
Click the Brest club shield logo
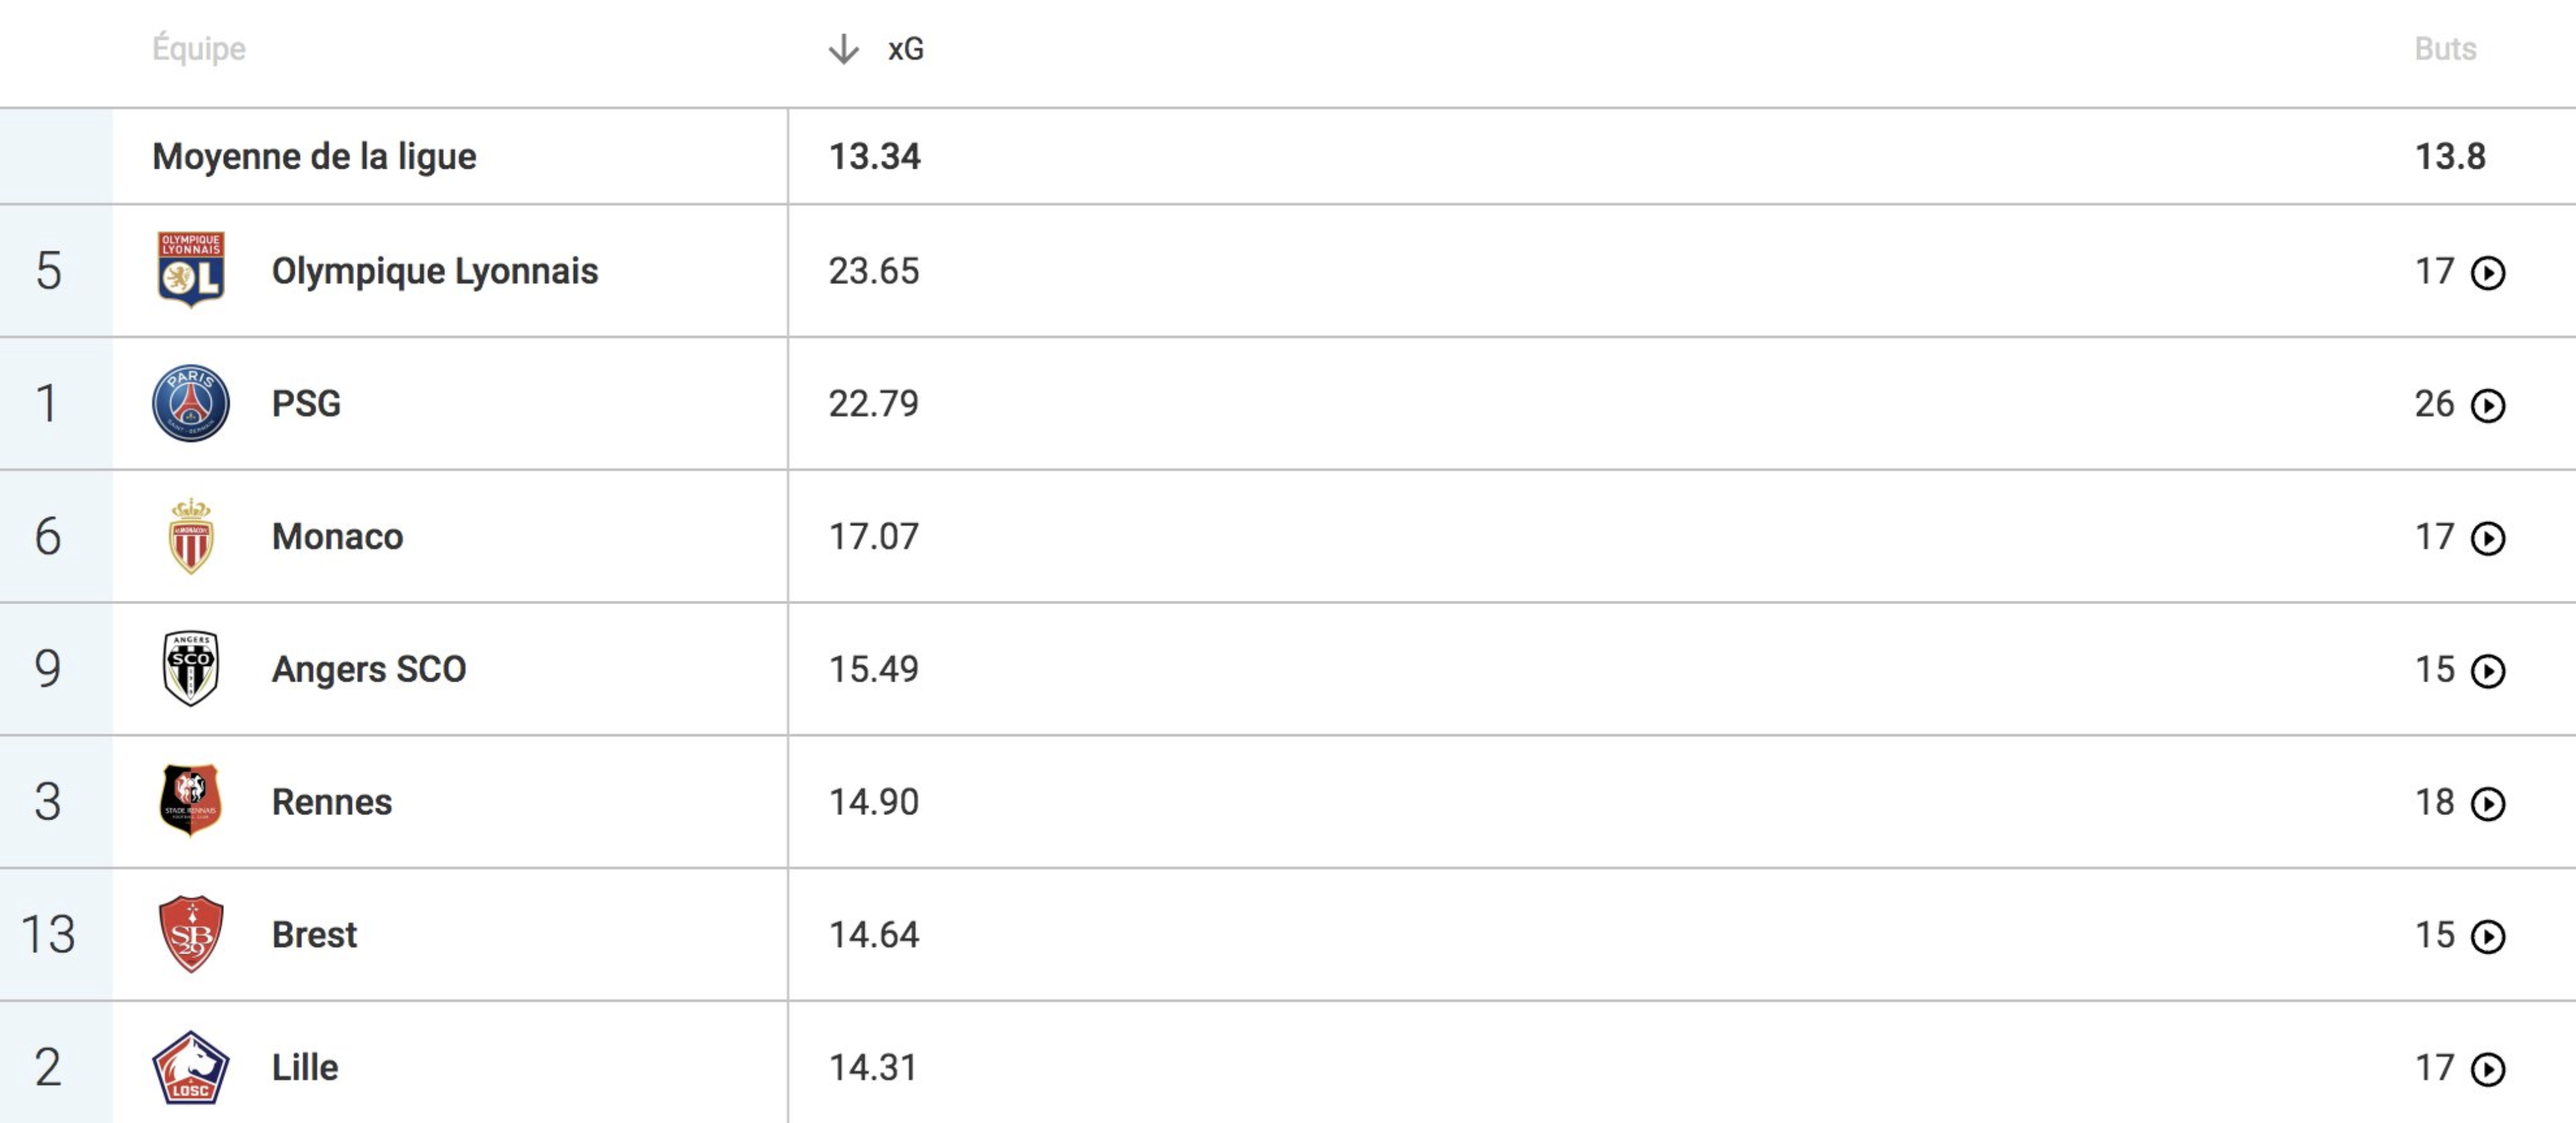pos(191,934)
